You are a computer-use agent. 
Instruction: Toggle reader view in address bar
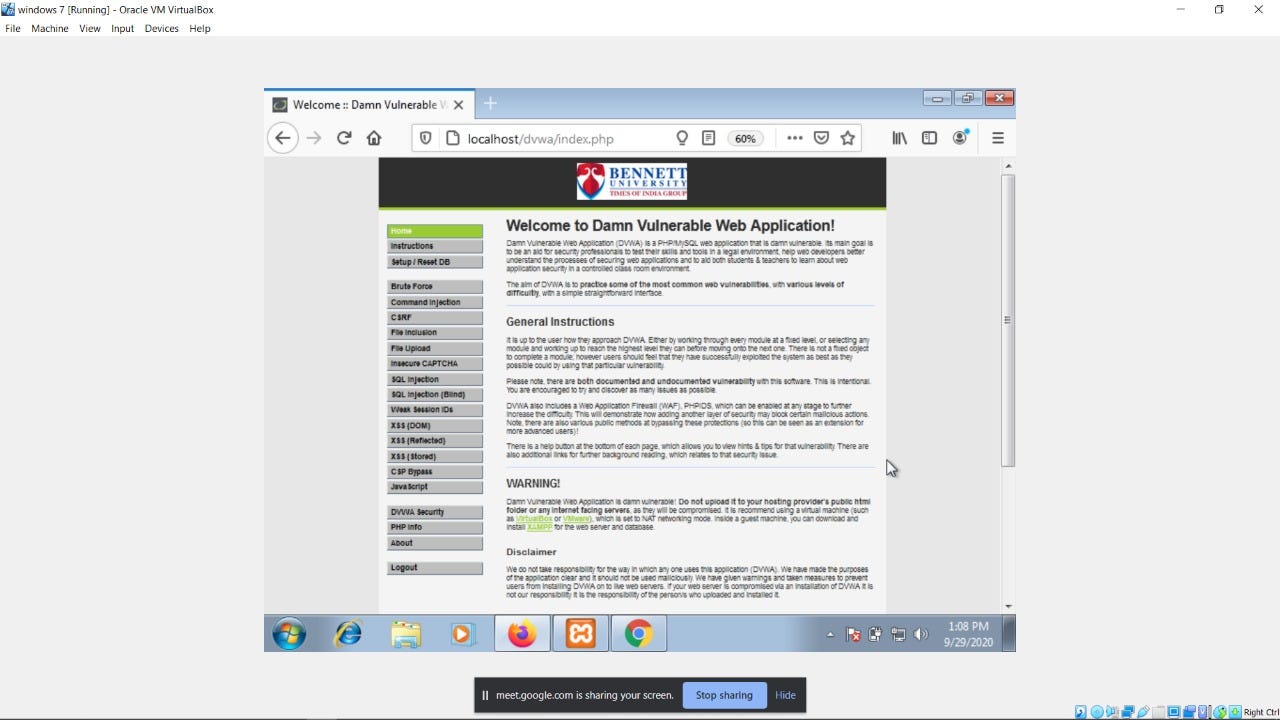709,138
